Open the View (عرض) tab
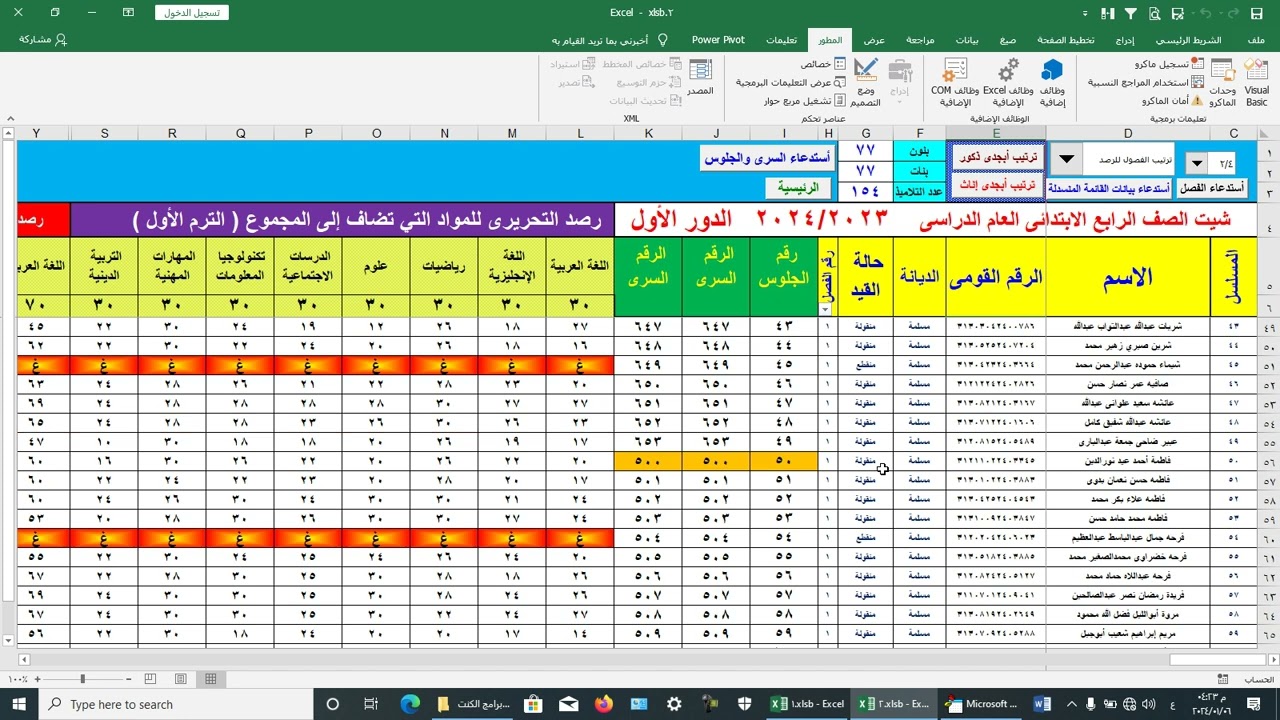1280x720 pixels. 874,40
